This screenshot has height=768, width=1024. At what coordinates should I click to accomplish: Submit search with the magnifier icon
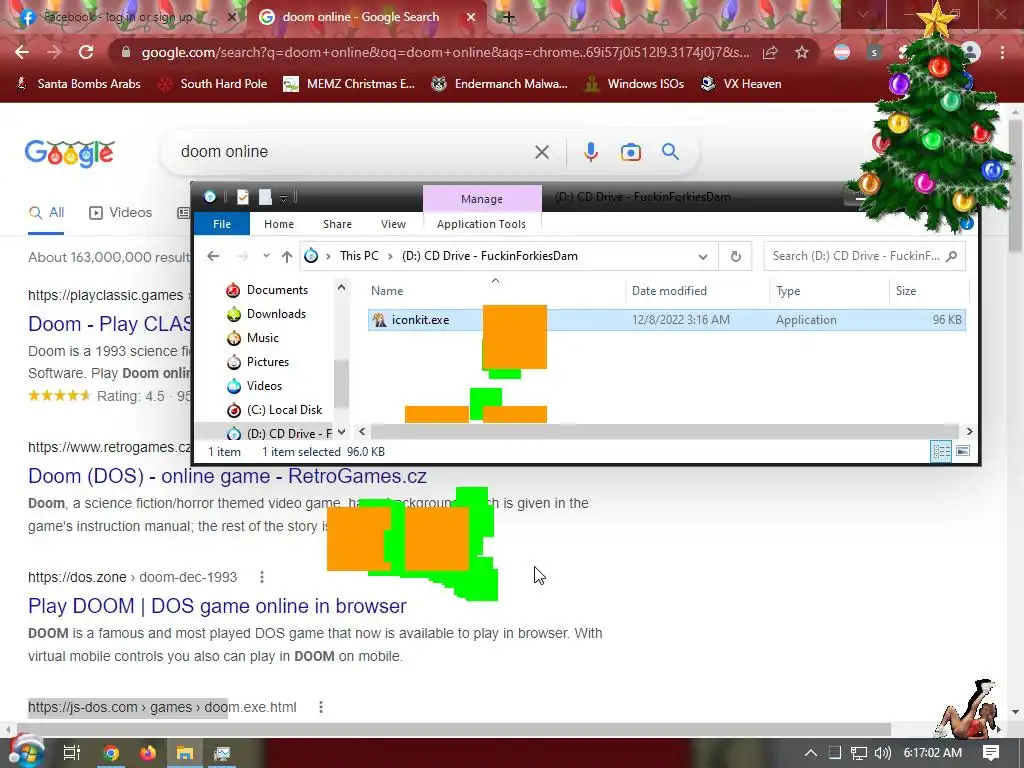click(670, 152)
